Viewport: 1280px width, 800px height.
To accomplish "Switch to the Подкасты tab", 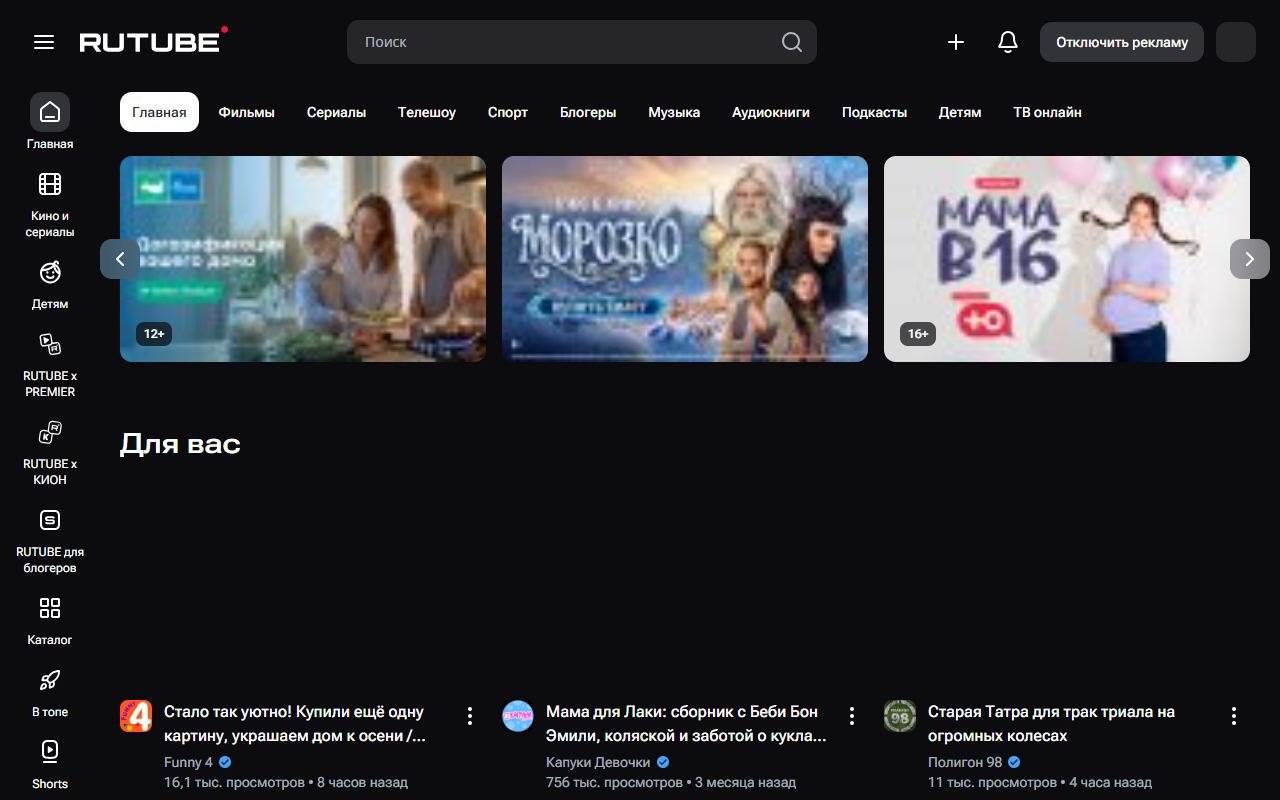I will point(874,112).
